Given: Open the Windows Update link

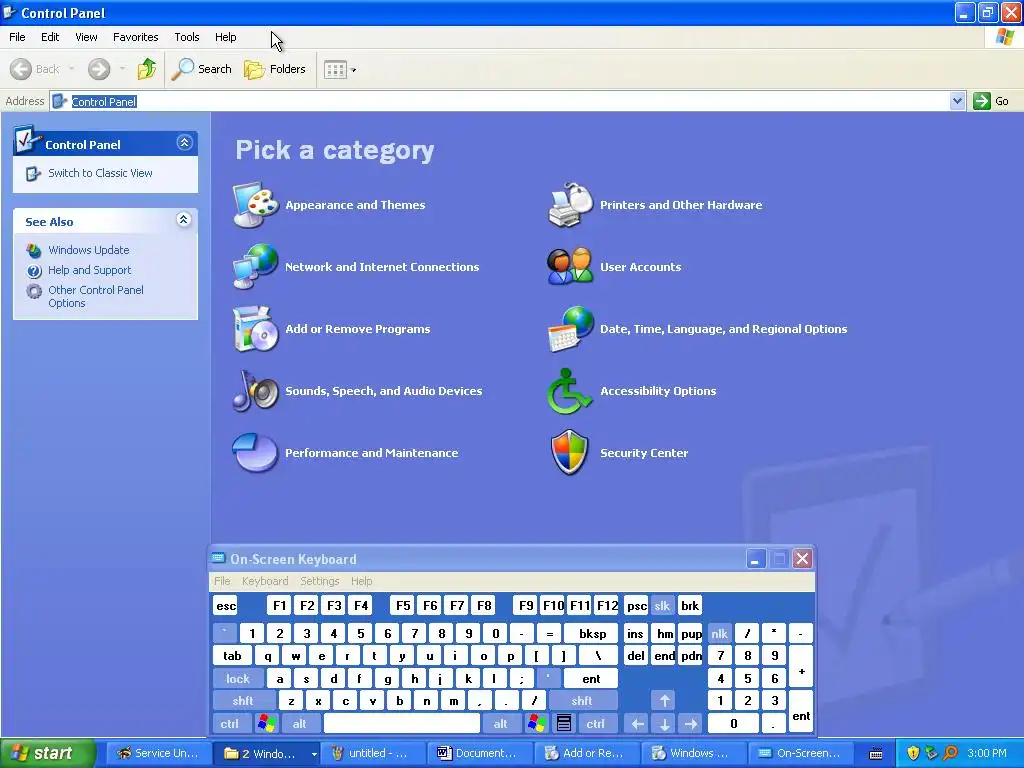Looking at the screenshot, I should coord(89,250).
